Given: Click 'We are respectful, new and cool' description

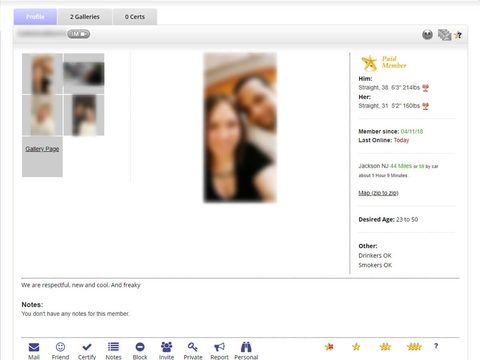Looking at the screenshot, I should tap(81, 285).
